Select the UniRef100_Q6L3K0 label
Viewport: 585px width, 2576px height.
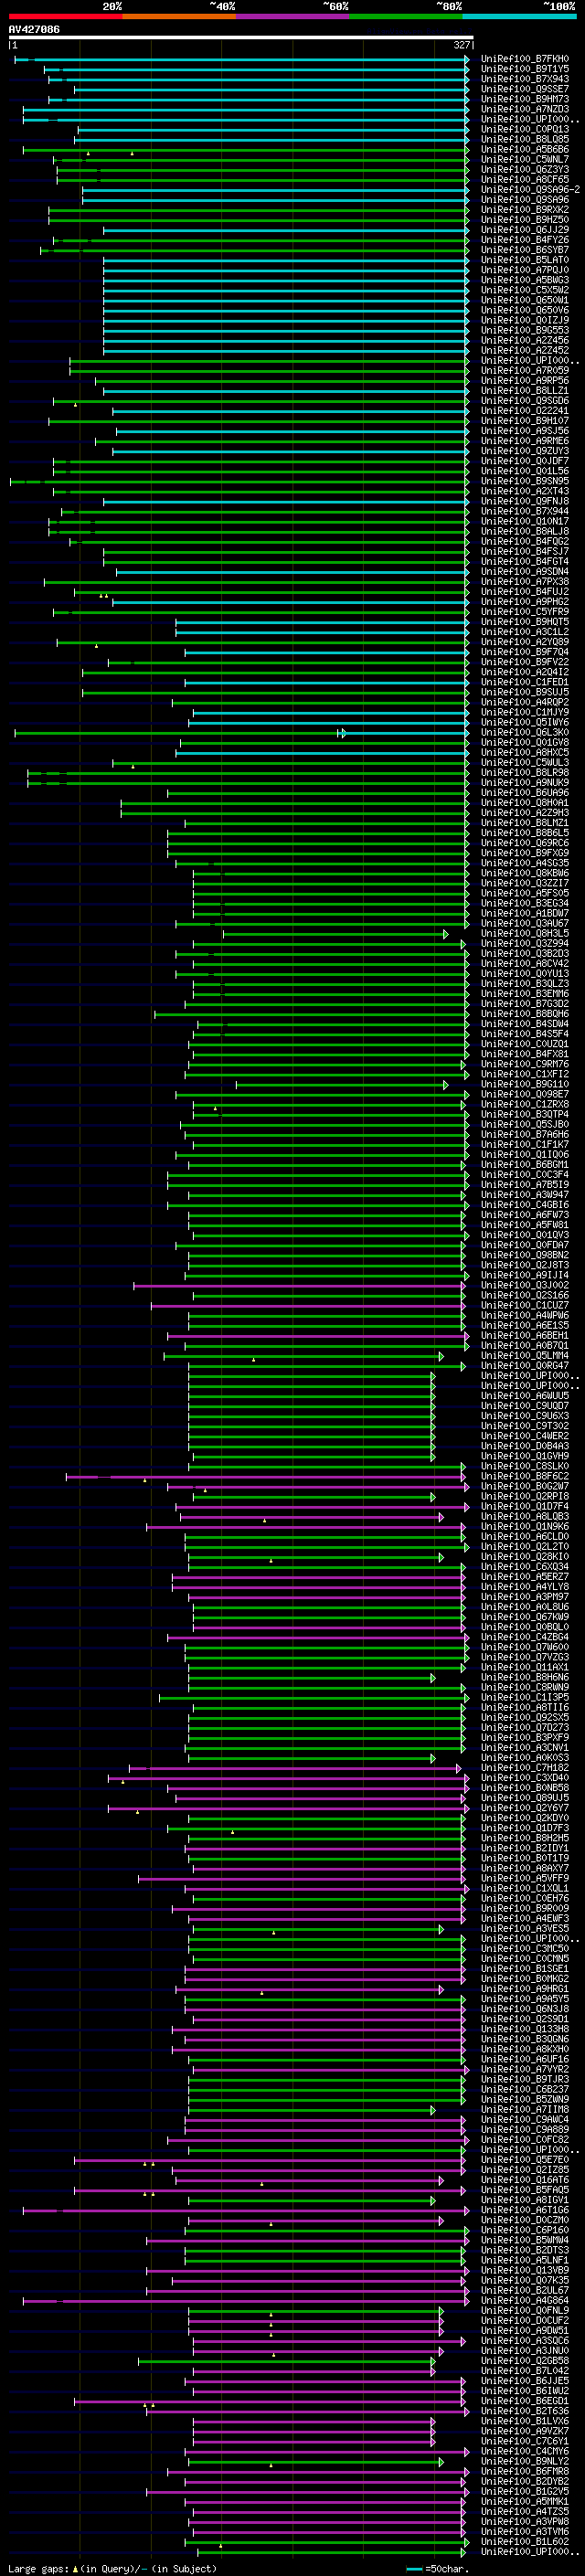coord(525,733)
